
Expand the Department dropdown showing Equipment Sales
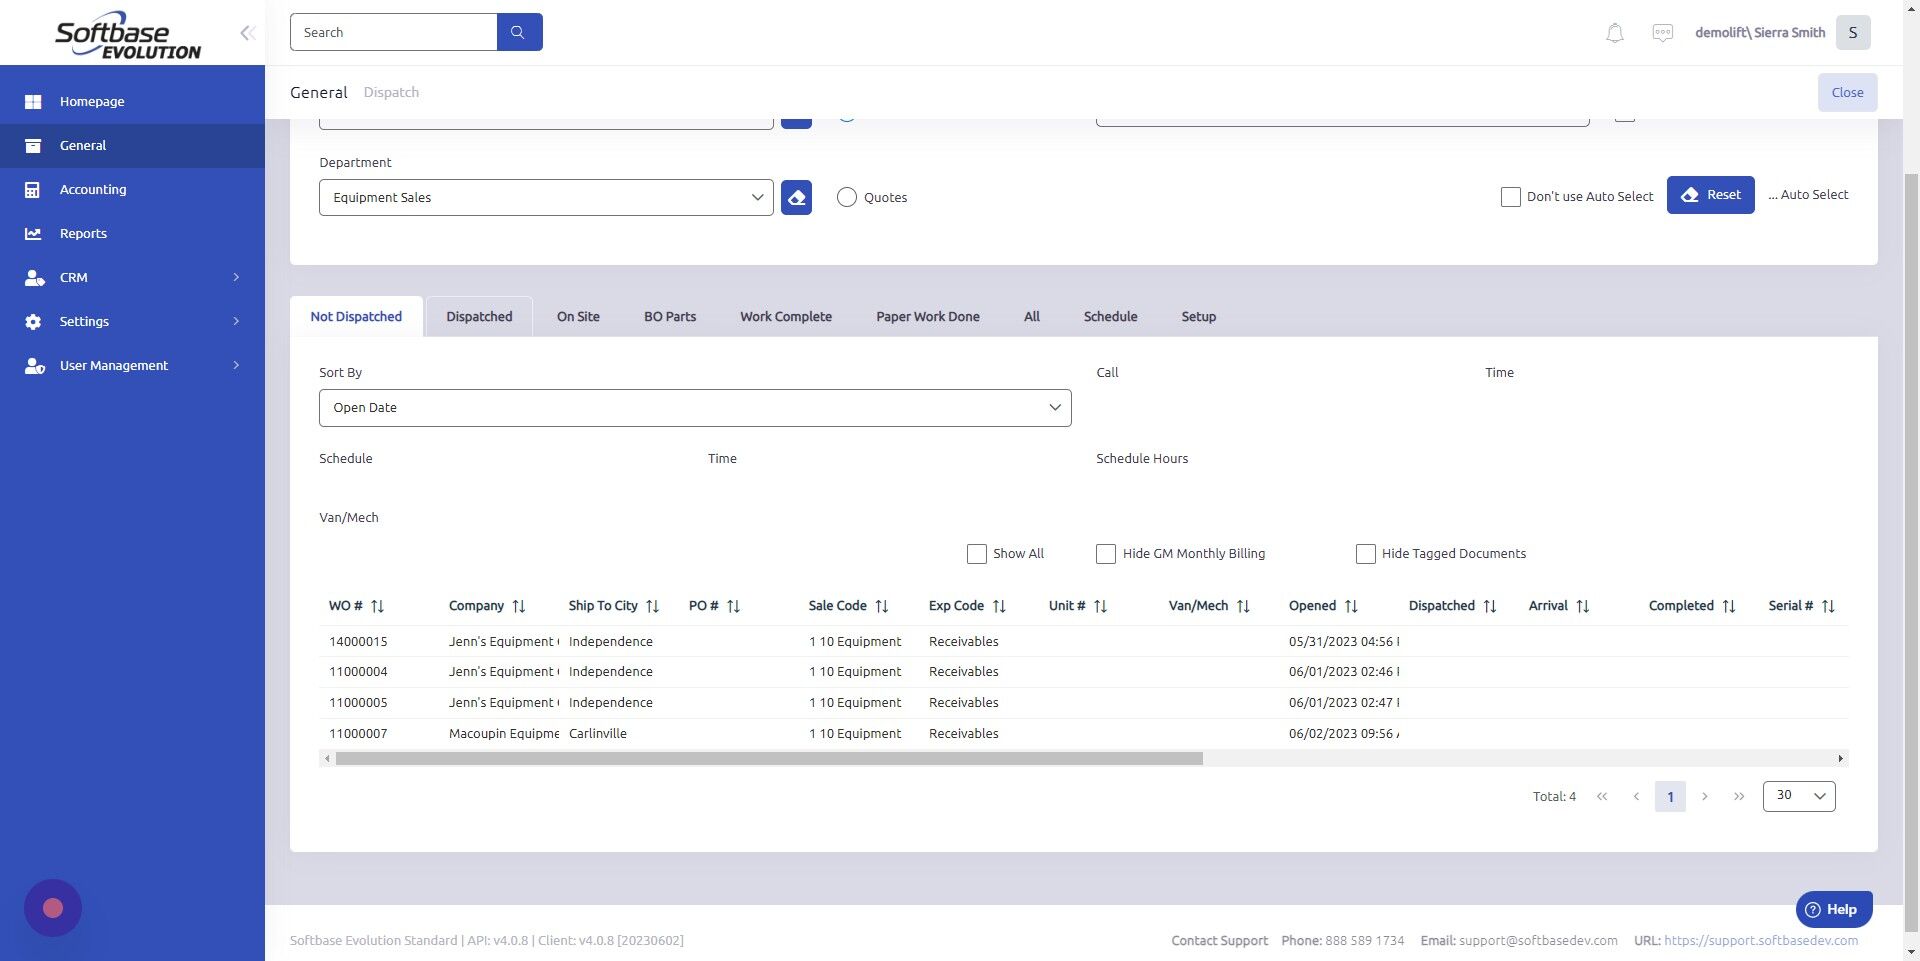(545, 197)
